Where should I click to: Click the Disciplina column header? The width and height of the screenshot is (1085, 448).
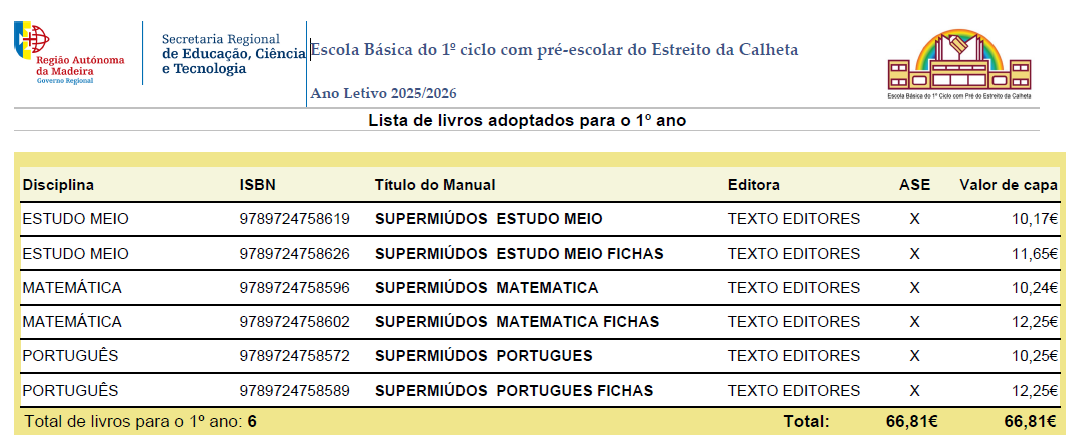click(x=58, y=185)
